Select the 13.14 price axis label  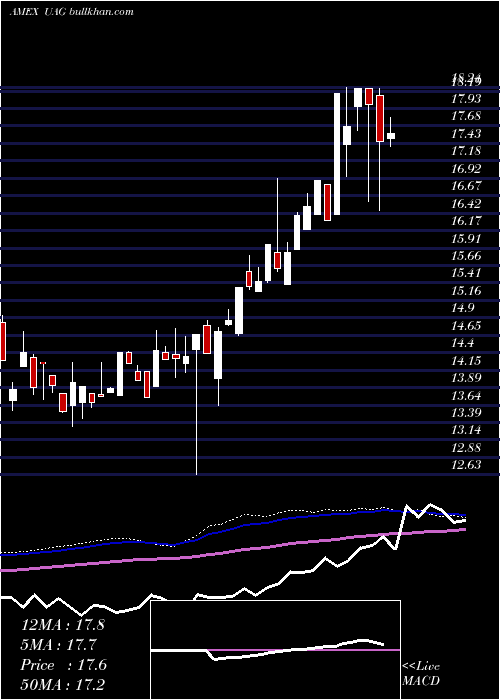pyautogui.click(x=466, y=430)
